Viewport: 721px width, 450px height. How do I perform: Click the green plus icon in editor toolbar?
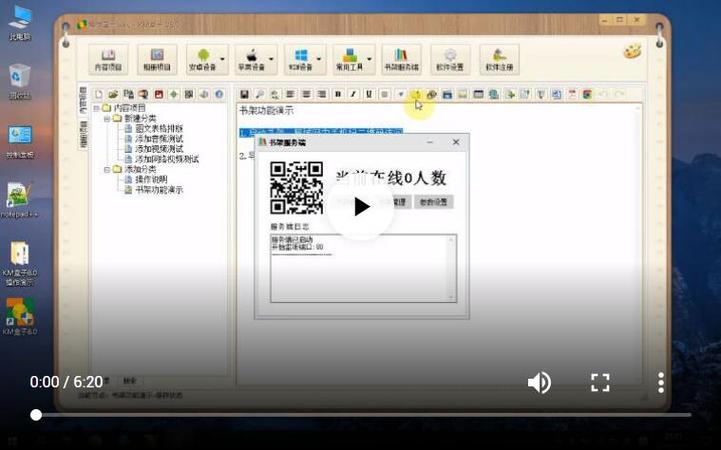[509, 94]
